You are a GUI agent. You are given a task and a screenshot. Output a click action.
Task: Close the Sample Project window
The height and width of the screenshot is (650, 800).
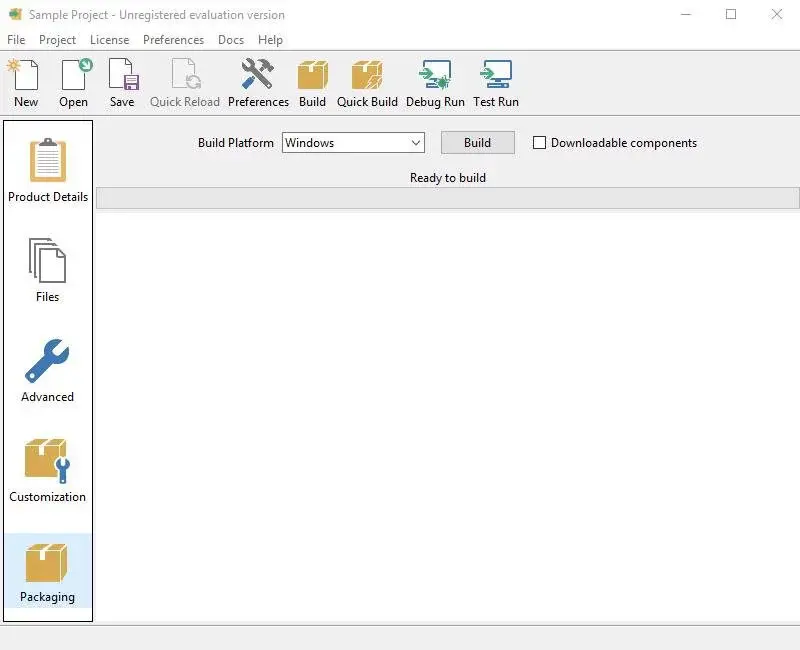(x=777, y=14)
